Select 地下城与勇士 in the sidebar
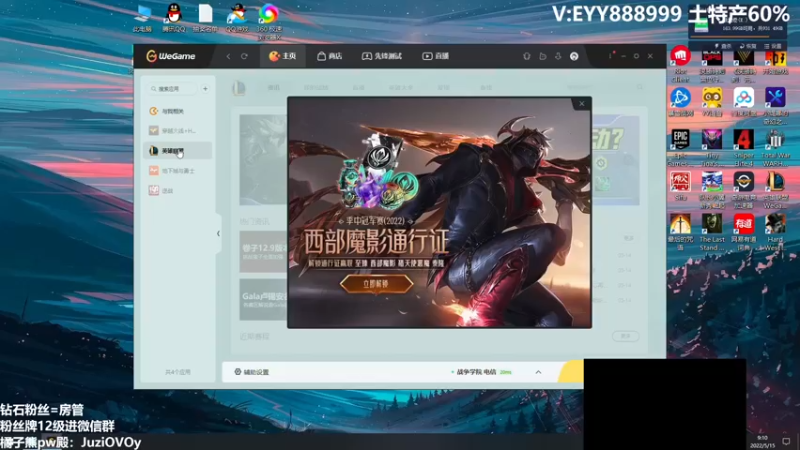 coord(178,170)
